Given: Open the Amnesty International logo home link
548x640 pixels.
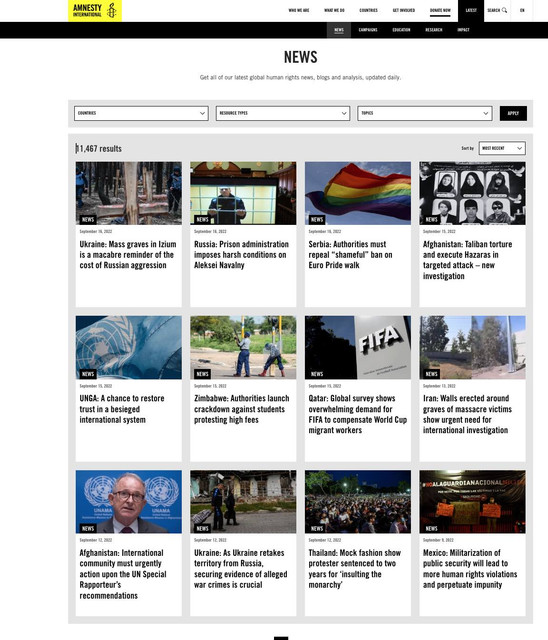Looking at the screenshot, I should tap(95, 11).
